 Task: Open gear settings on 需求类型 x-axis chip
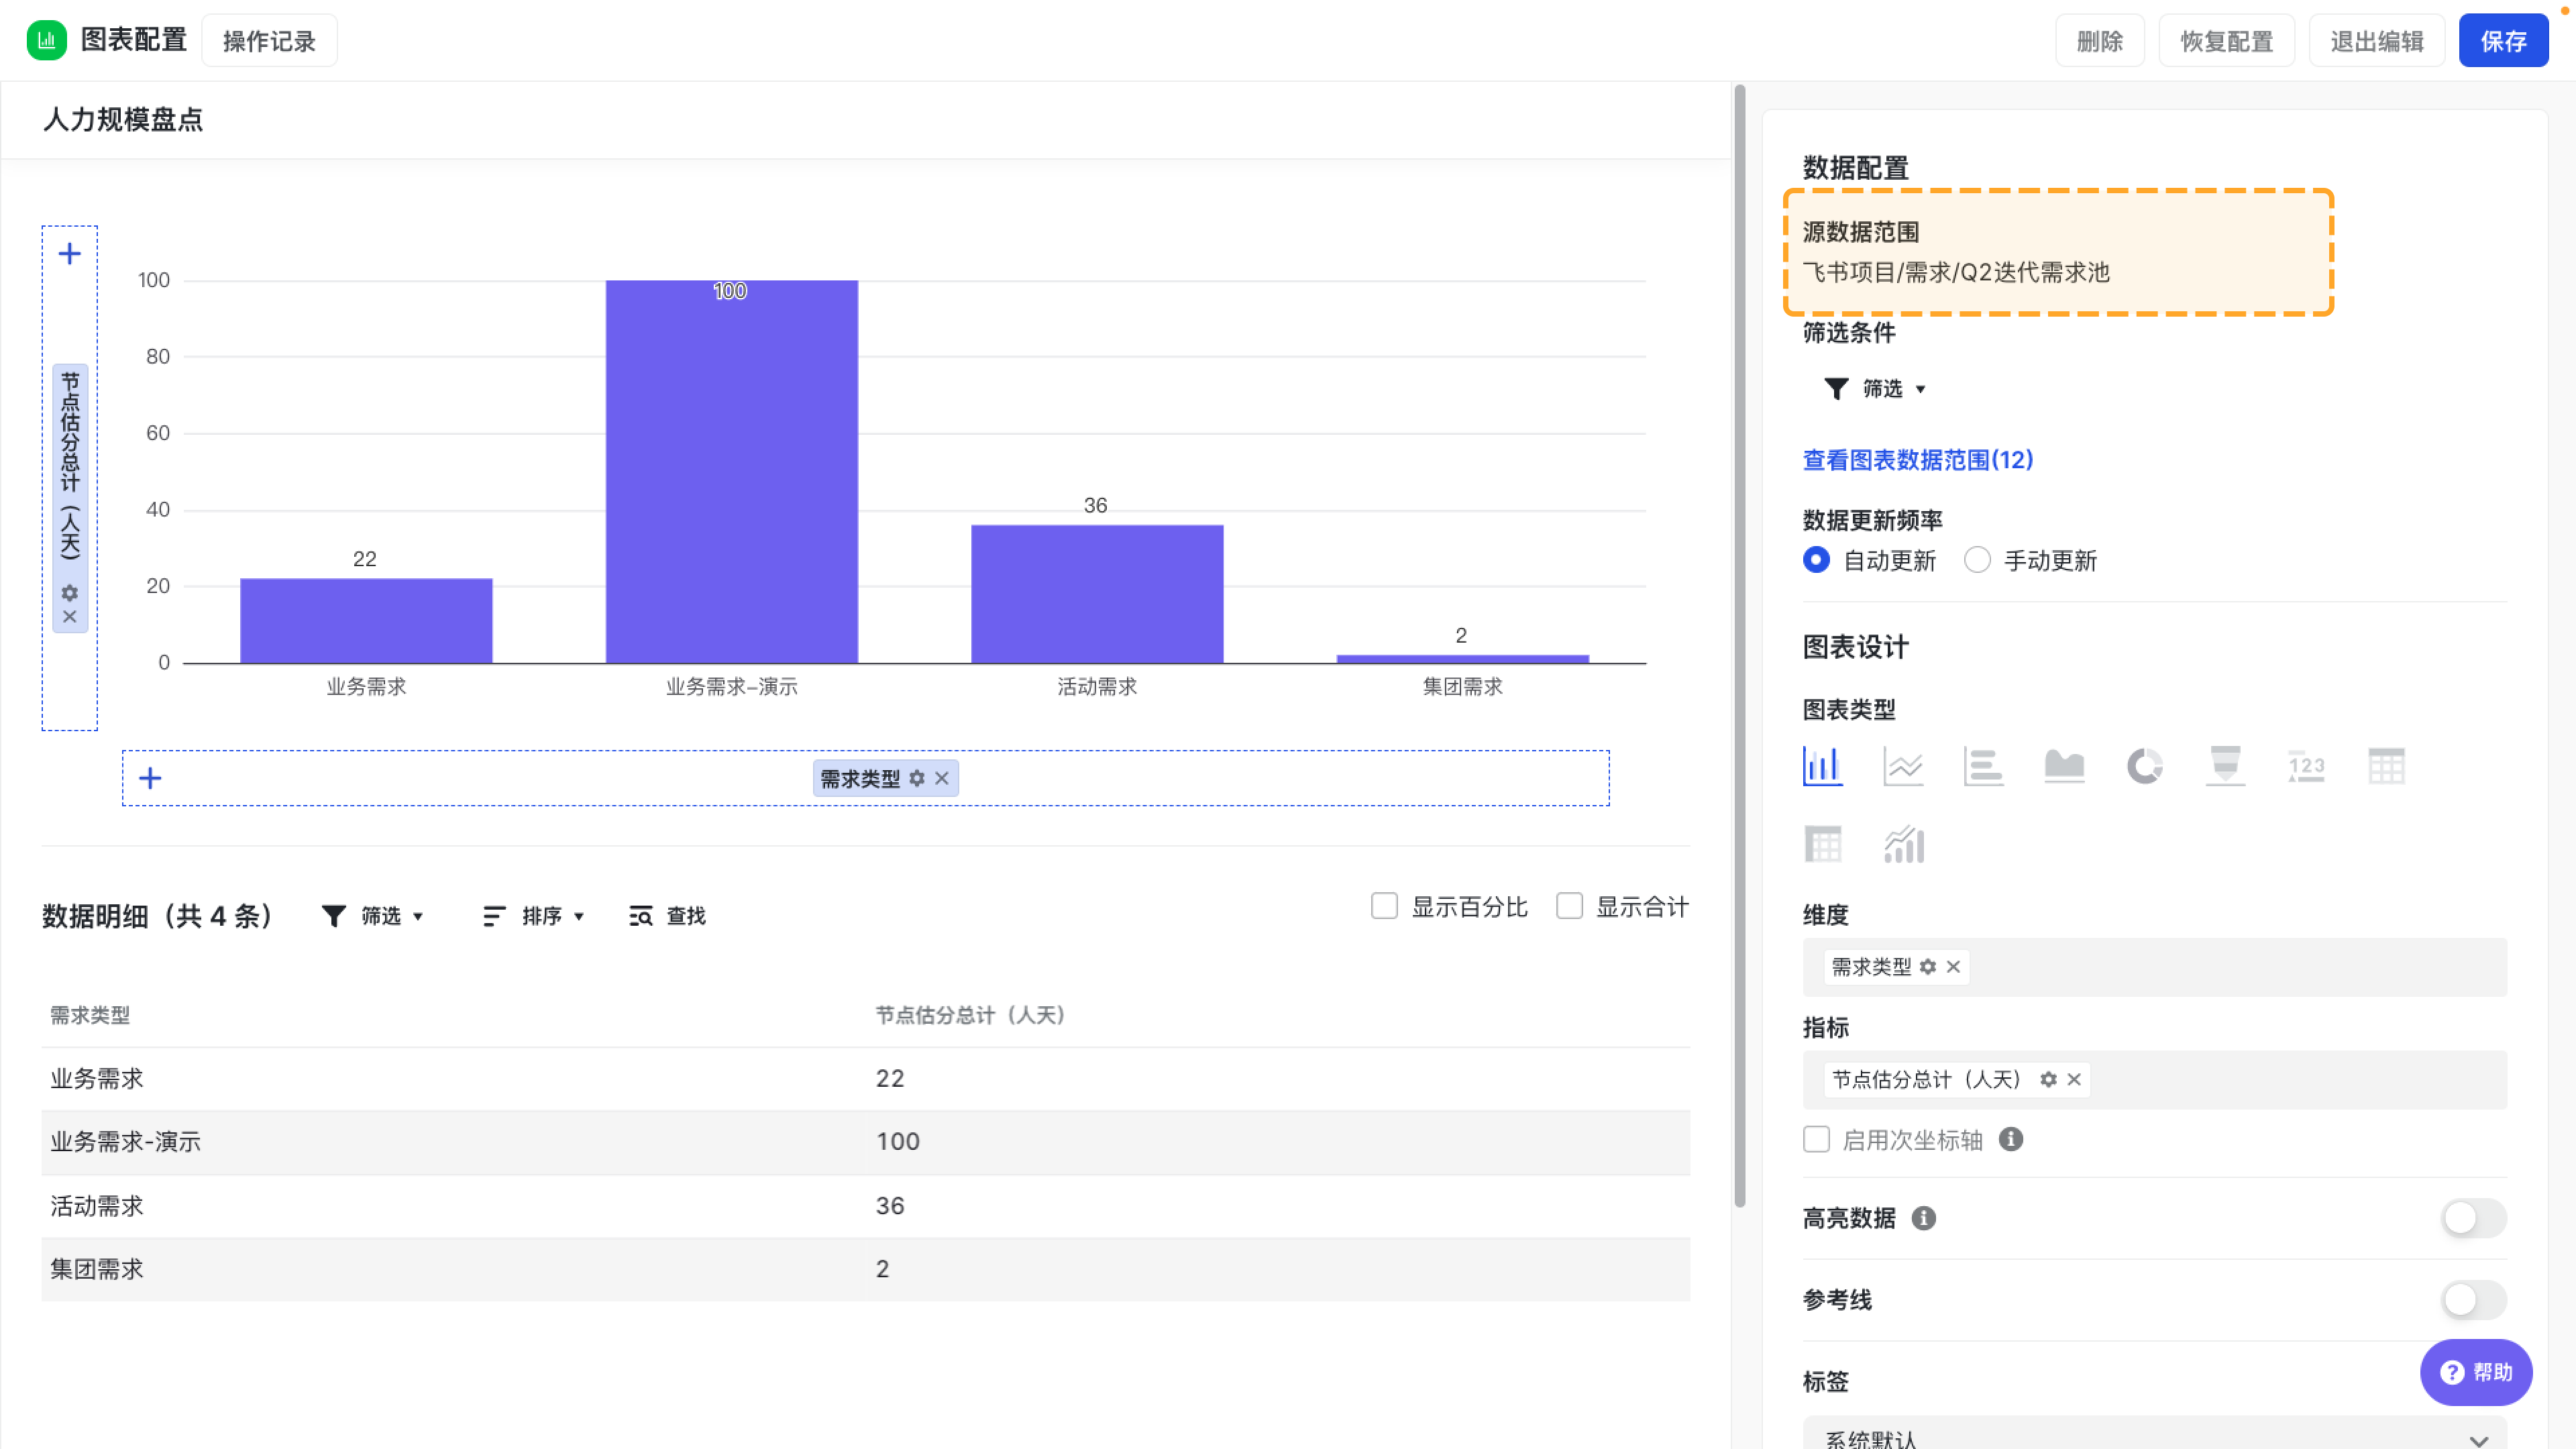coord(917,778)
